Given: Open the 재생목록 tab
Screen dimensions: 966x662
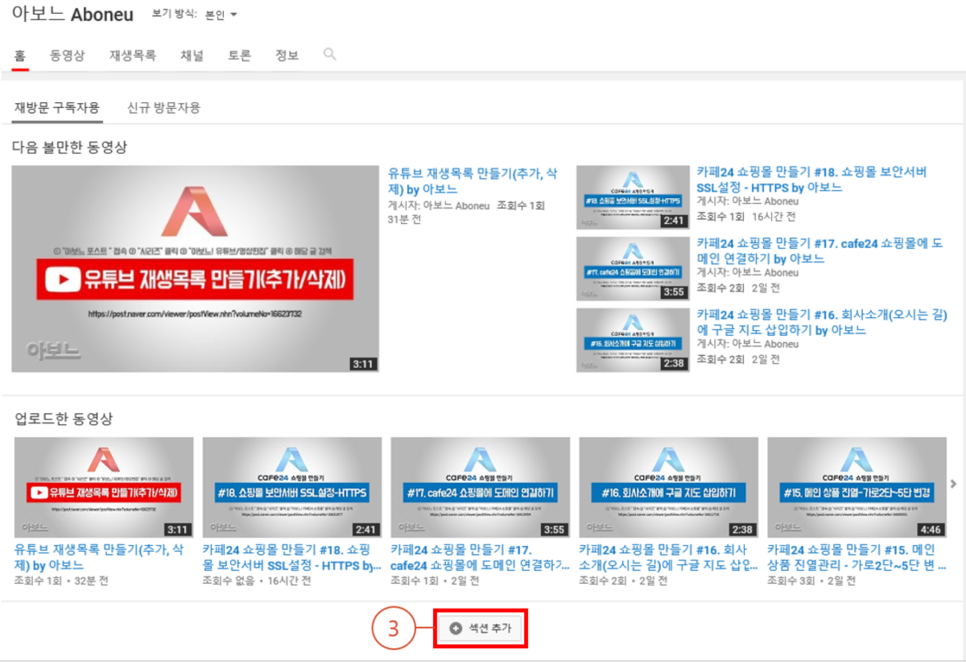Looking at the screenshot, I should (132, 55).
